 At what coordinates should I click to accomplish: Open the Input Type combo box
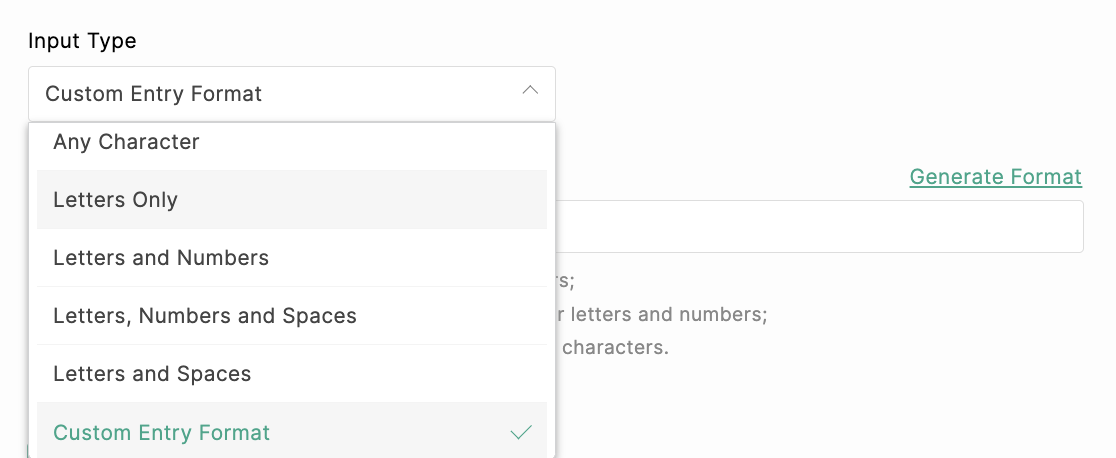291,94
